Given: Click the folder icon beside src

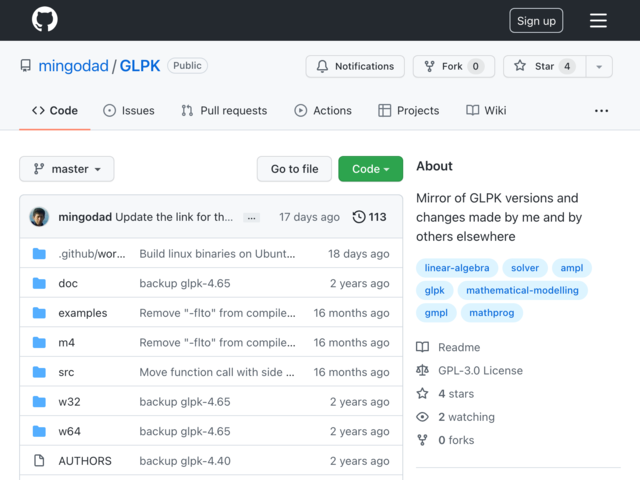Looking at the screenshot, I should (x=39, y=372).
